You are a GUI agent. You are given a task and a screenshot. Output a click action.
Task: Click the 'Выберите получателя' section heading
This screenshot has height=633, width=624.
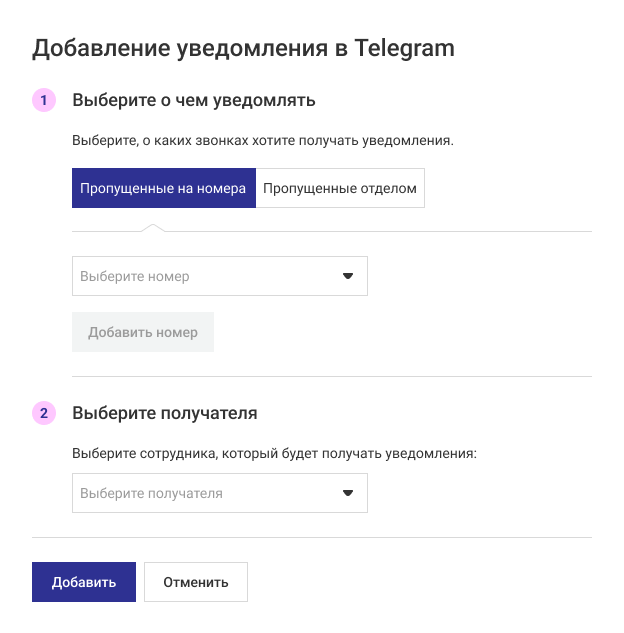click(x=165, y=412)
